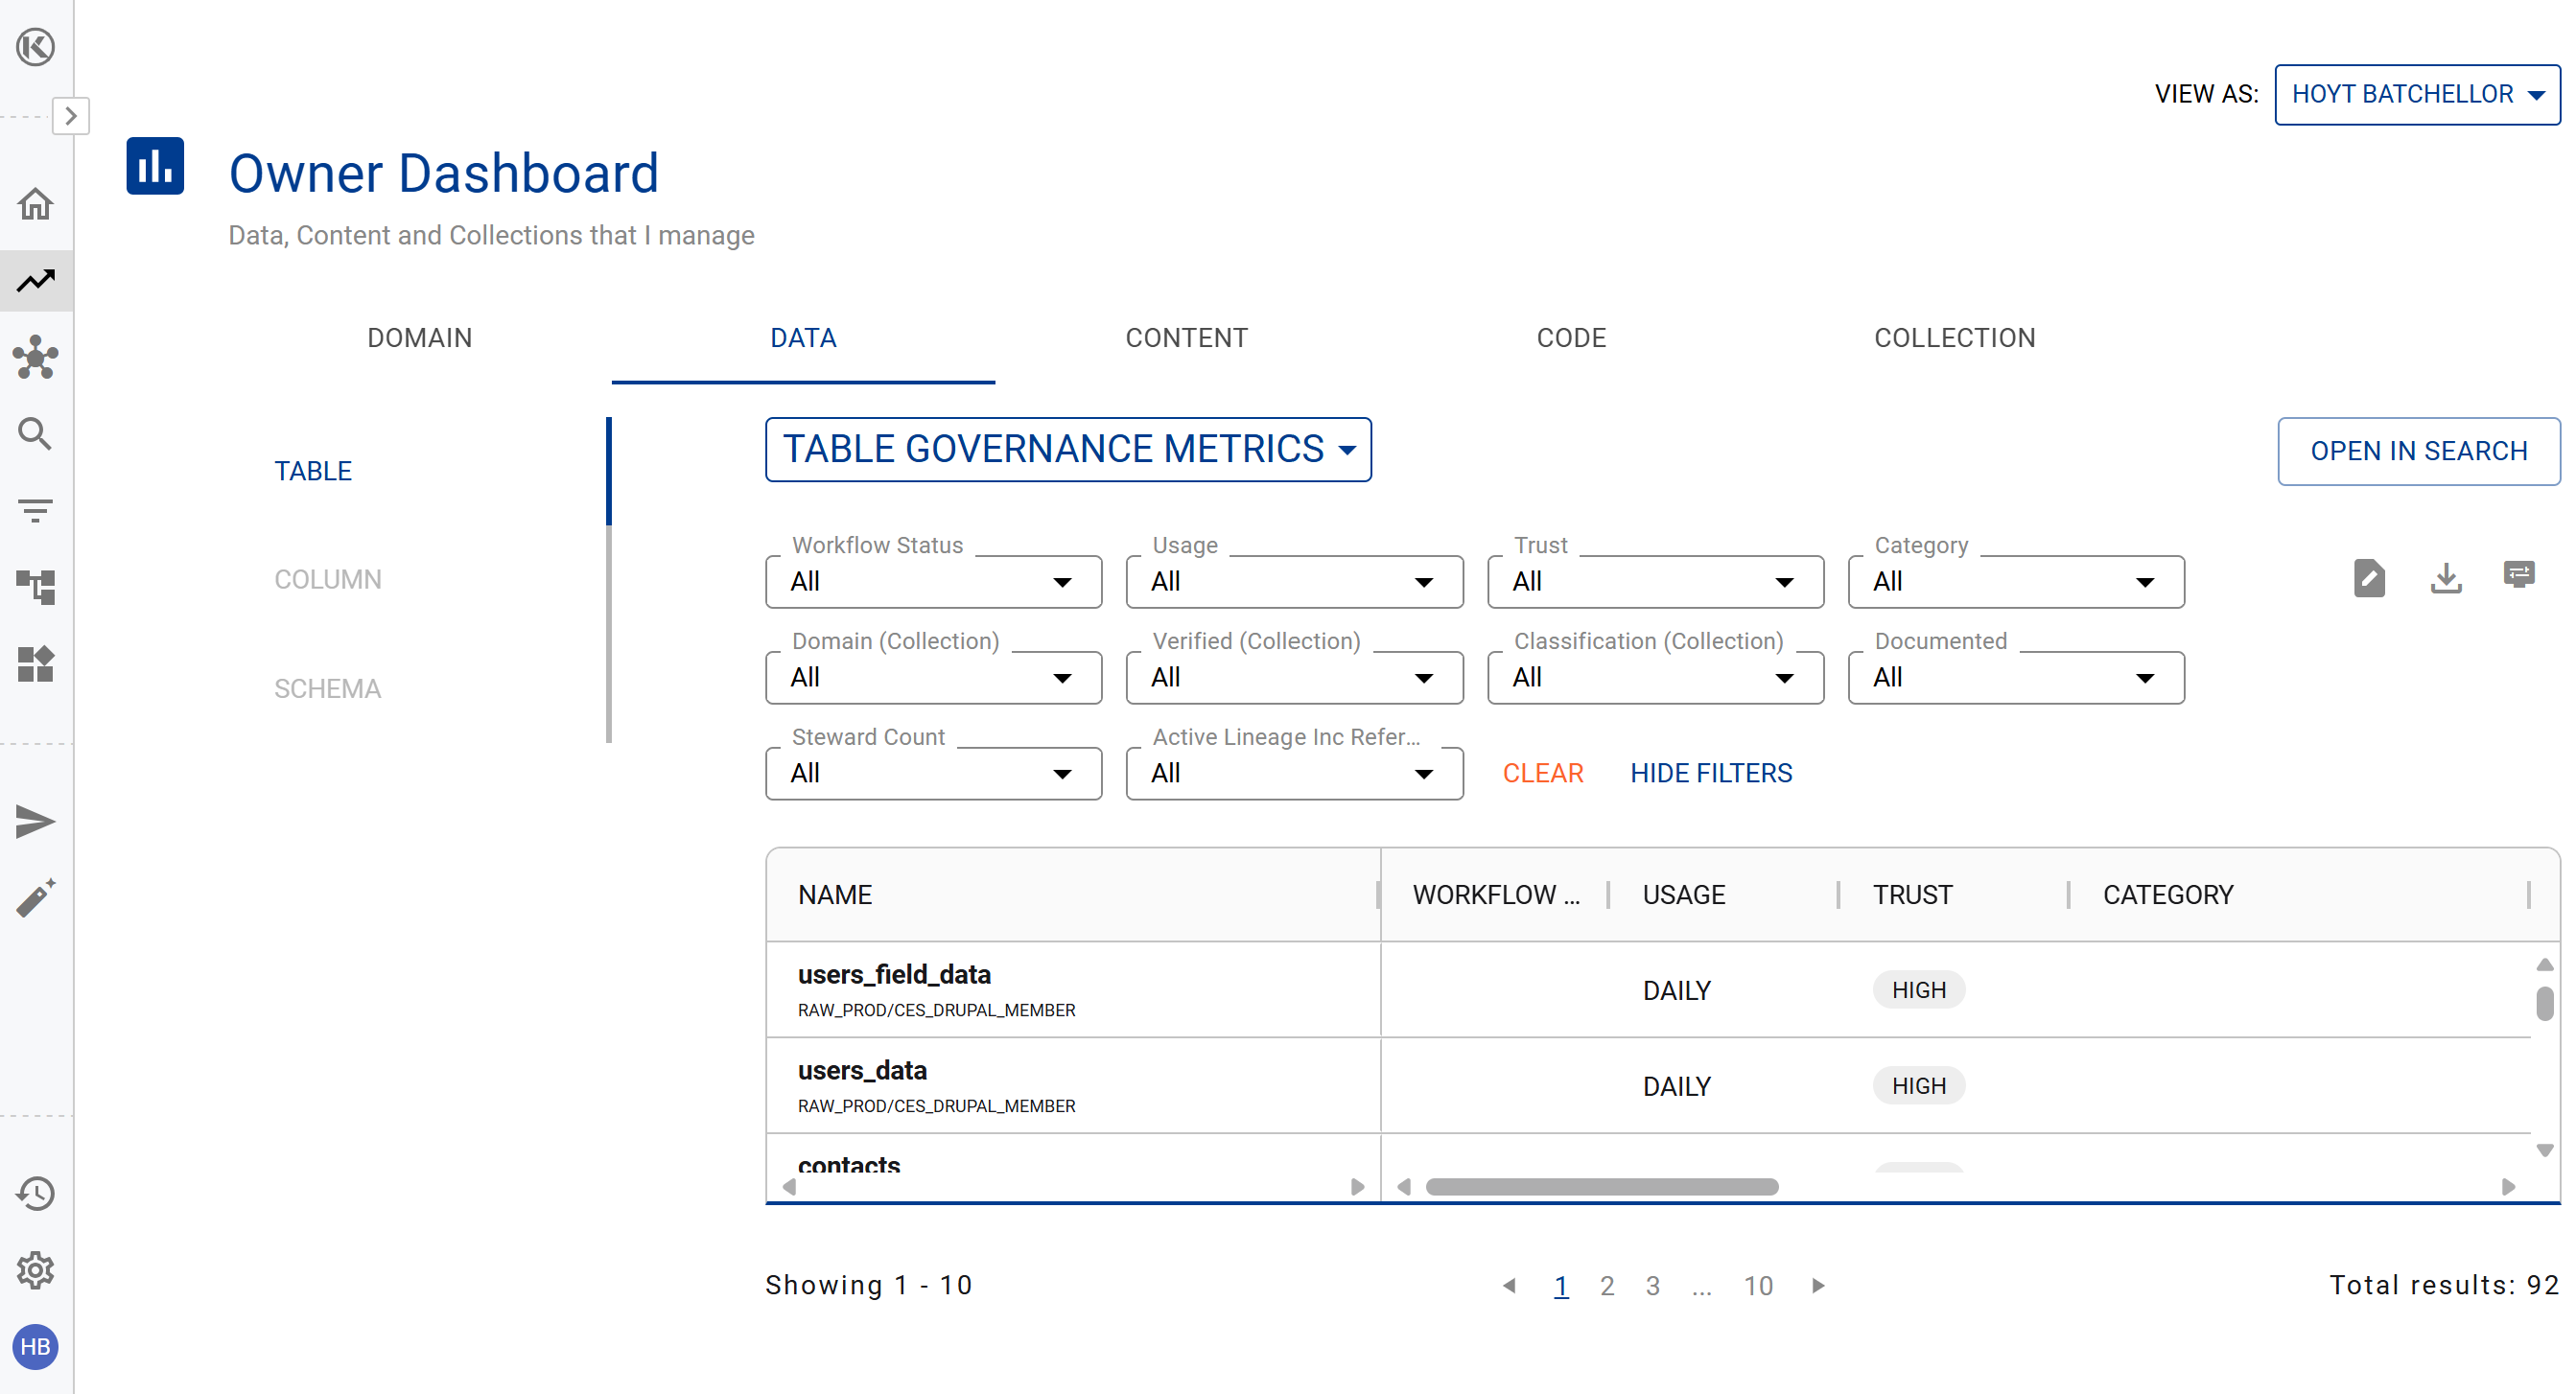Screen dimensions: 2576x1394
Task: Click the HB user avatar
Action: 36,1347
